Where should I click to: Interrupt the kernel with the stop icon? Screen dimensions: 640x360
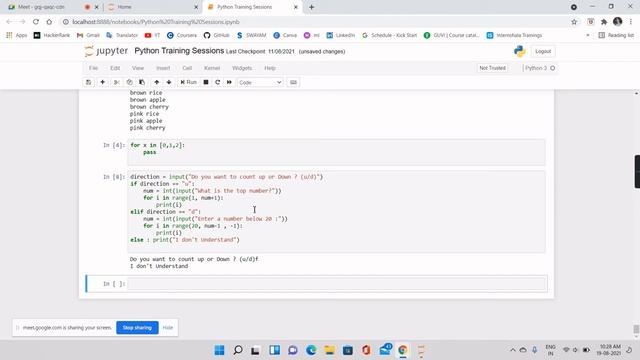coord(206,82)
